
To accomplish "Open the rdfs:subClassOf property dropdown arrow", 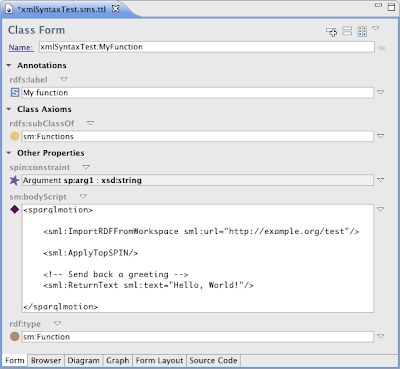I will tap(90, 123).
